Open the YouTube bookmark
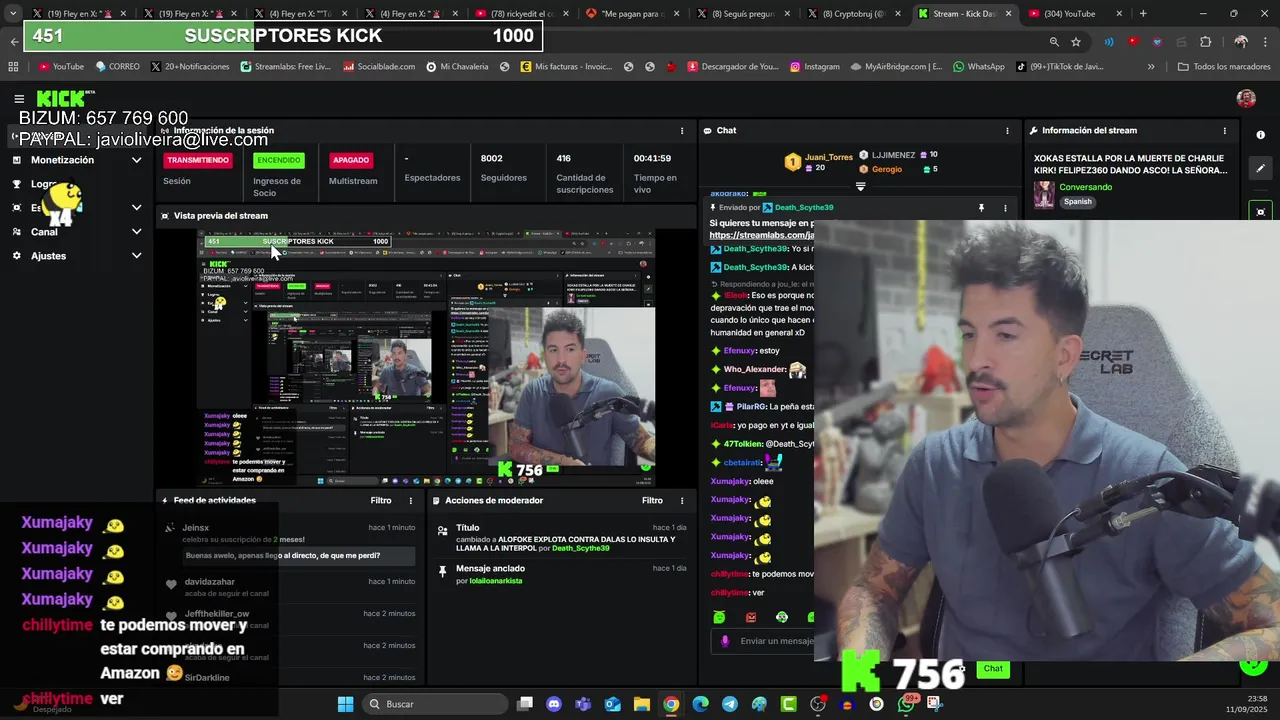1280x720 pixels. (61, 67)
